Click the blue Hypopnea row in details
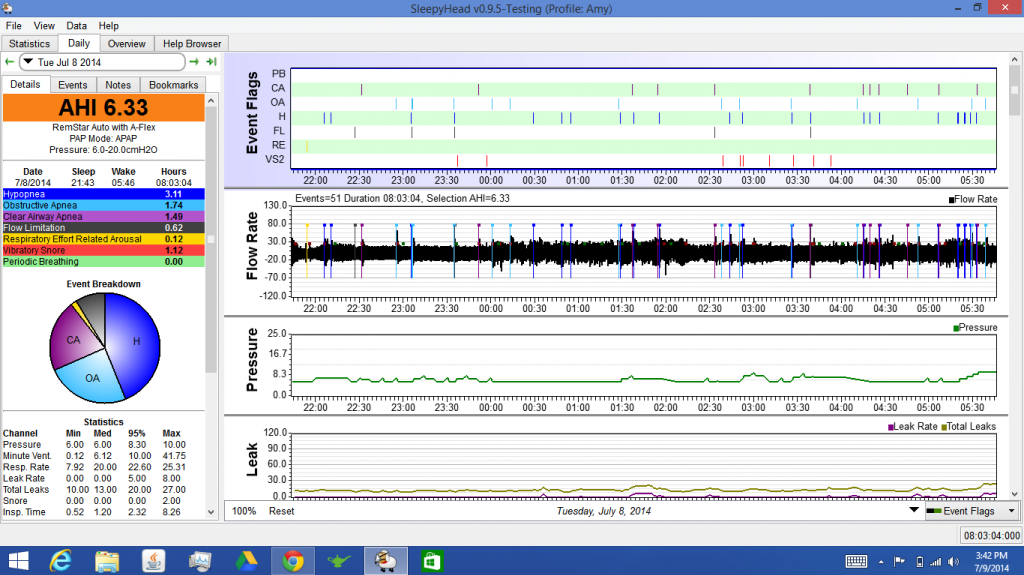The image size is (1024, 575). point(102,192)
